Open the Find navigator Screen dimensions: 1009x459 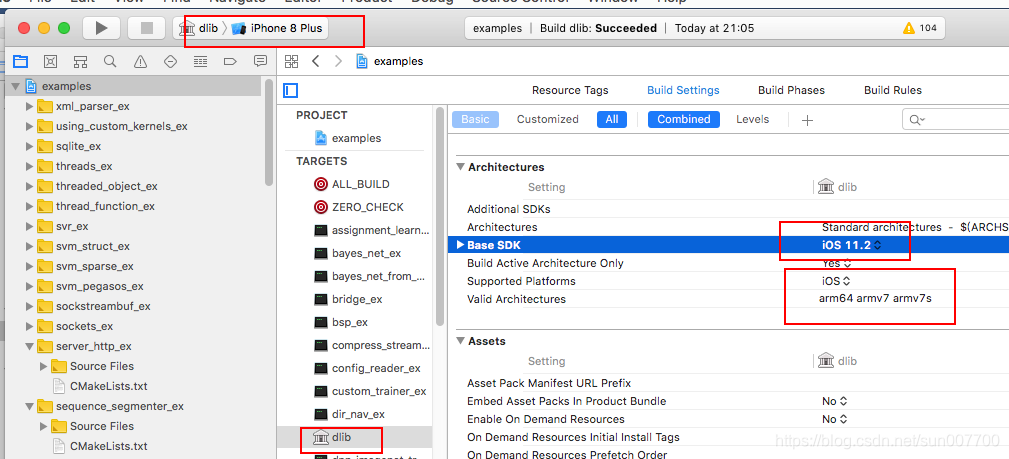point(110,62)
